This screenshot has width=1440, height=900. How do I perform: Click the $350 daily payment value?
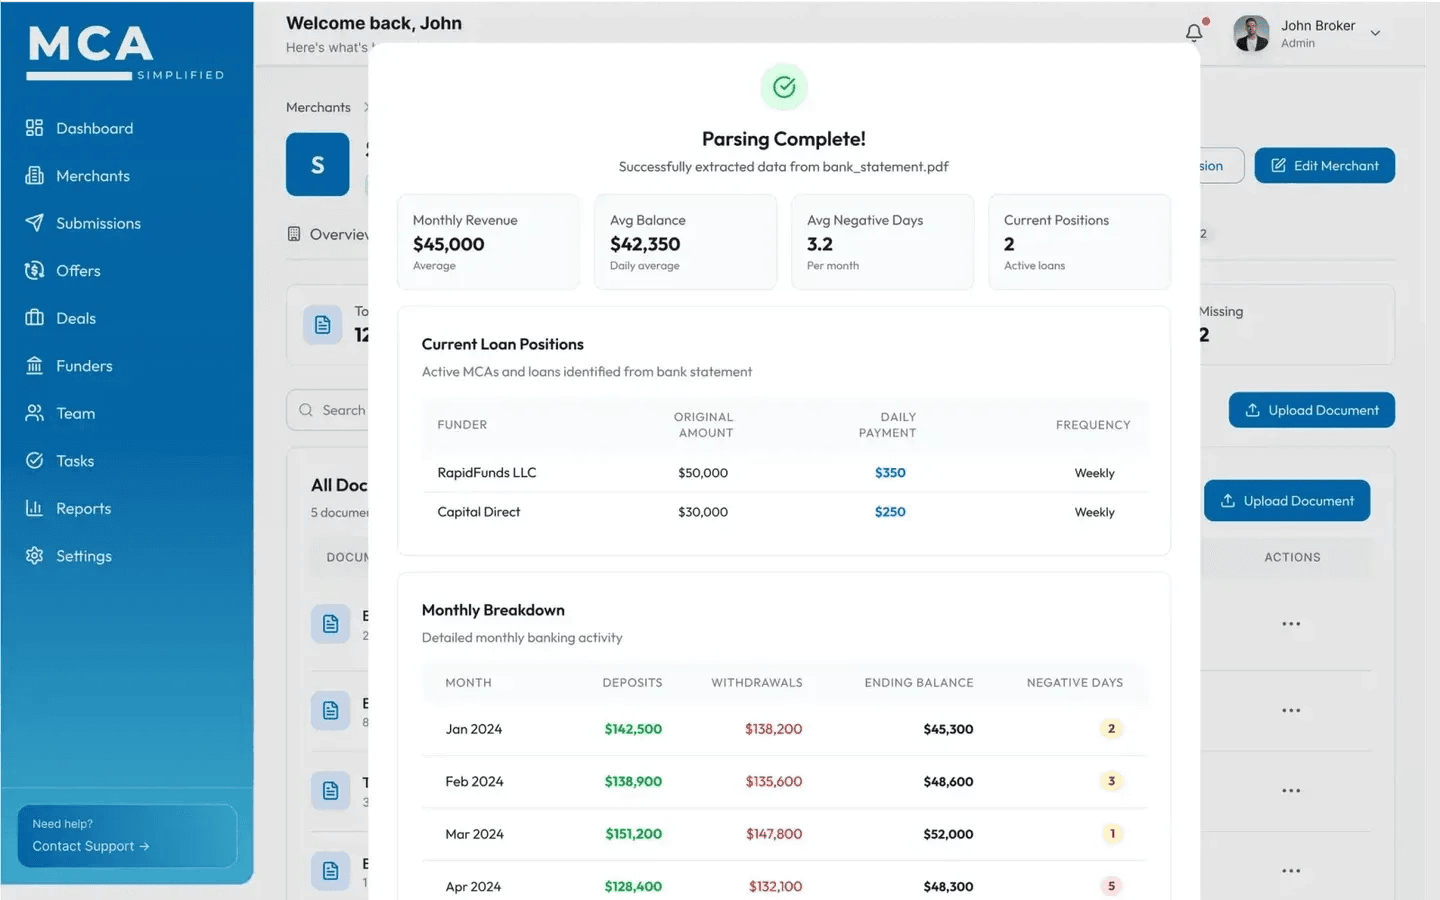pyautogui.click(x=890, y=473)
